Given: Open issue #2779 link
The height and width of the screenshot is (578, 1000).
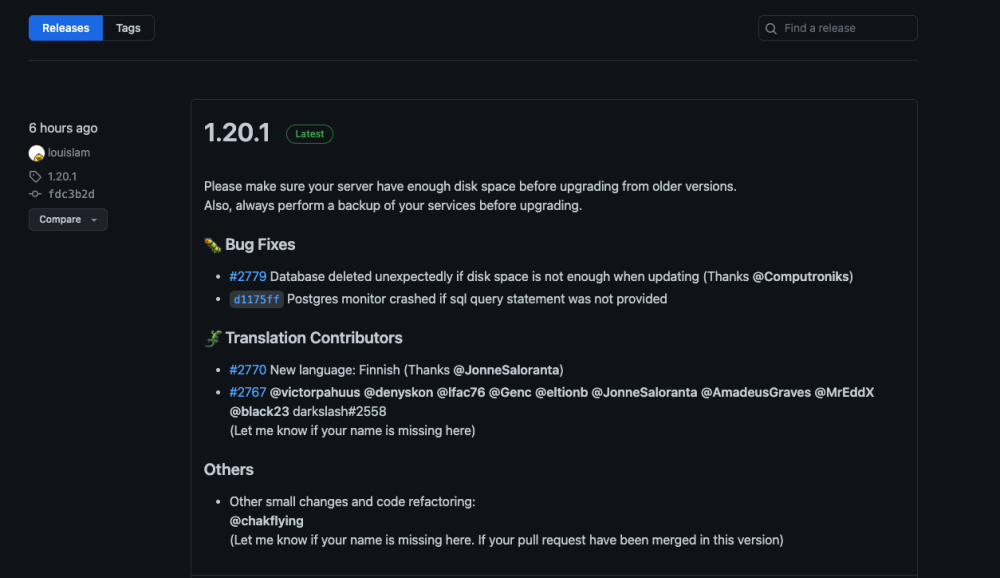Looking at the screenshot, I should pos(247,276).
